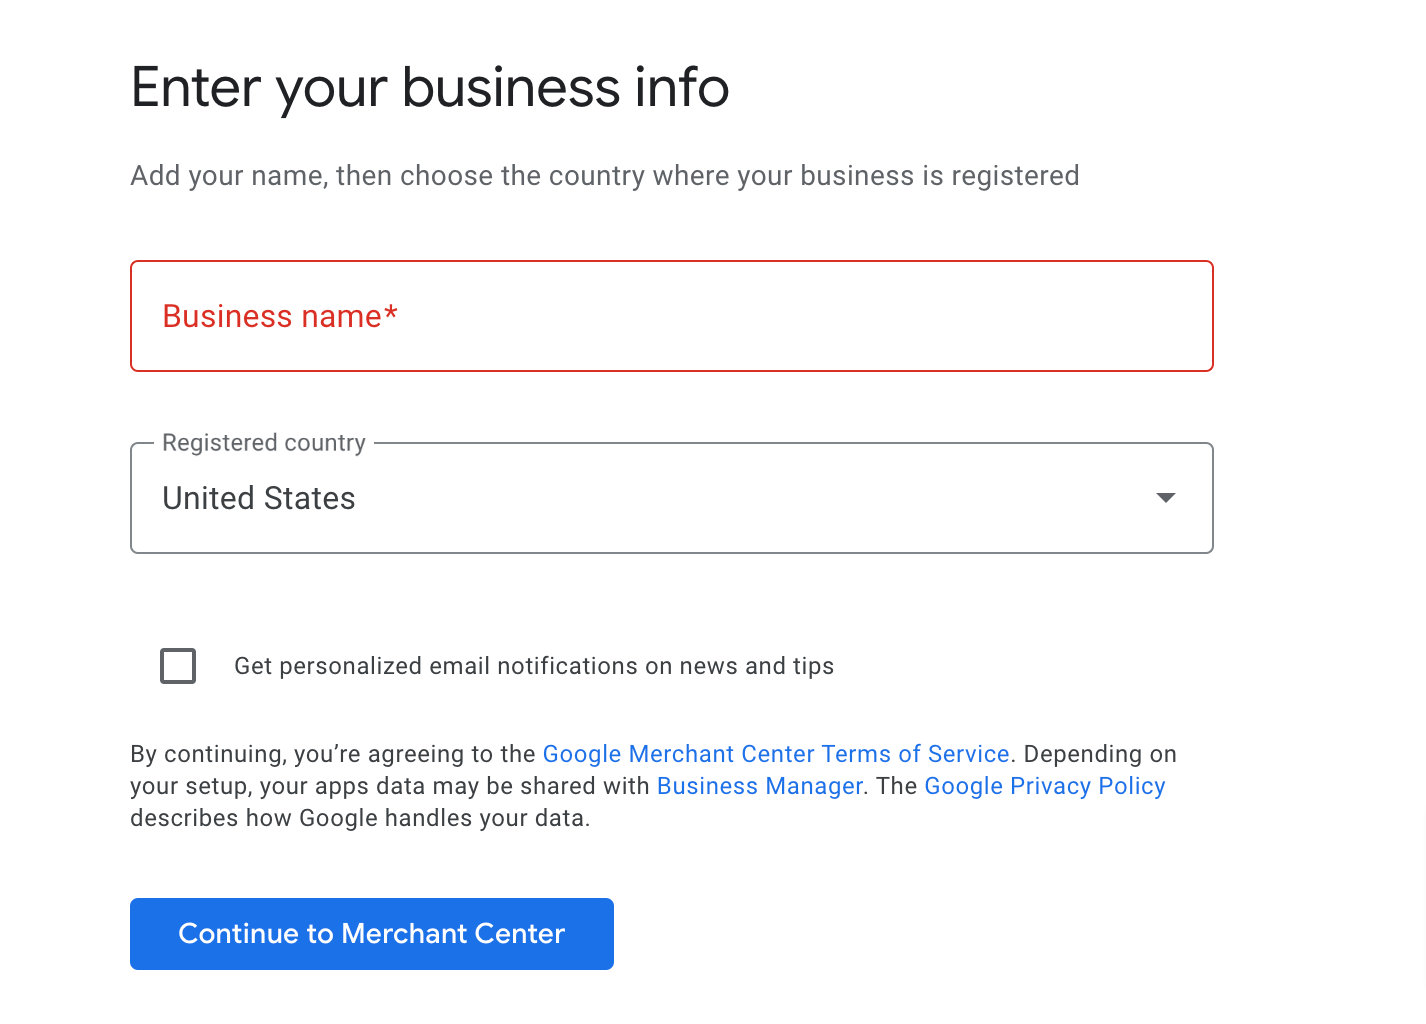This screenshot has height=1024, width=1426.
Task: View the Google Privacy Policy
Action: click(1044, 785)
